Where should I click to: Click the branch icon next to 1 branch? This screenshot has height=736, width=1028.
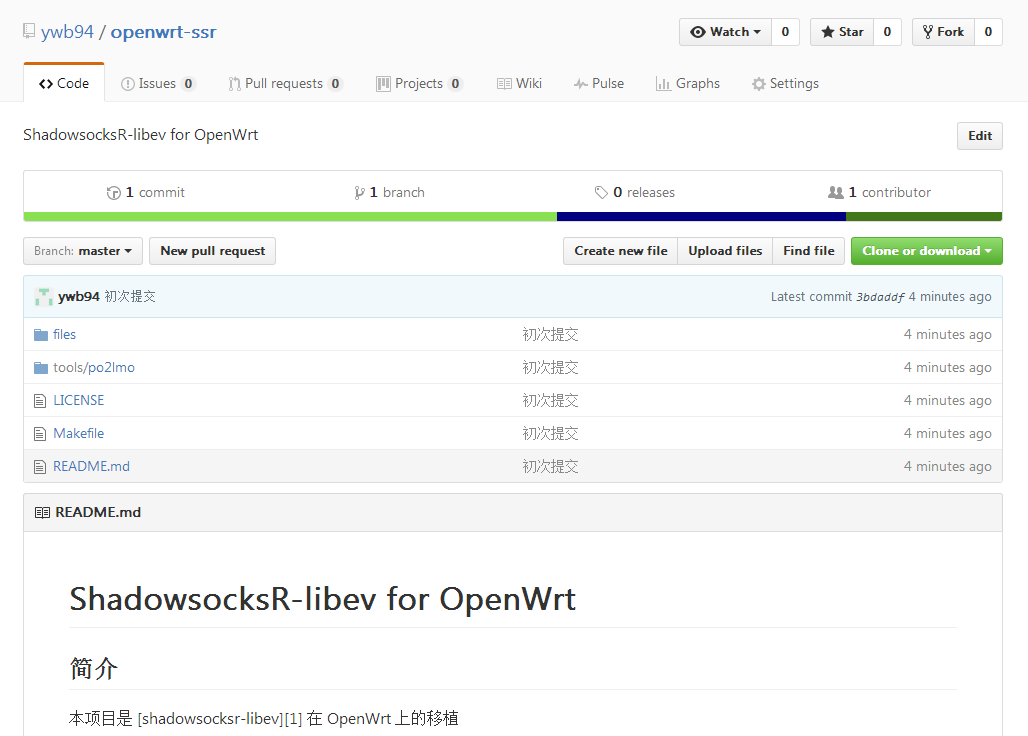(x=359, y=193)
